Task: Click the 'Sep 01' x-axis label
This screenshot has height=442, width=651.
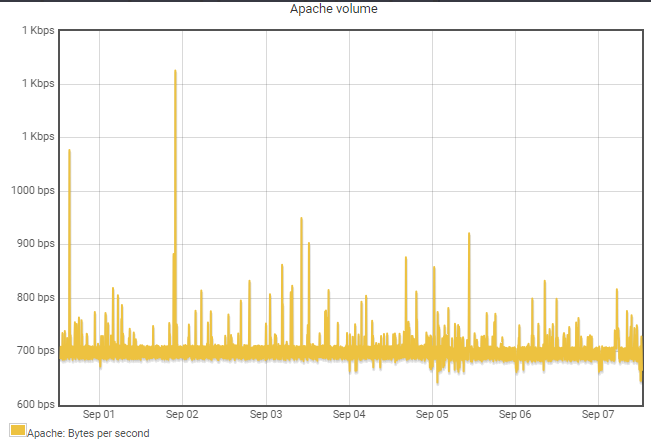Action: 99,414
